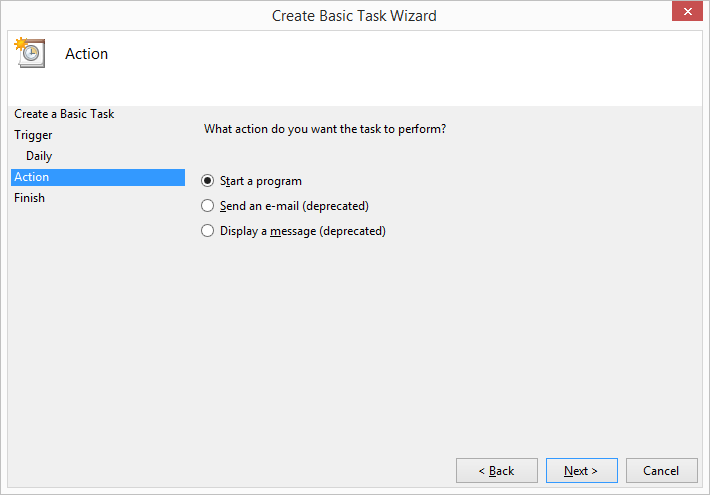Select the Start a program radio button
This screenshot has width=710, height=495.
point(207,181)
